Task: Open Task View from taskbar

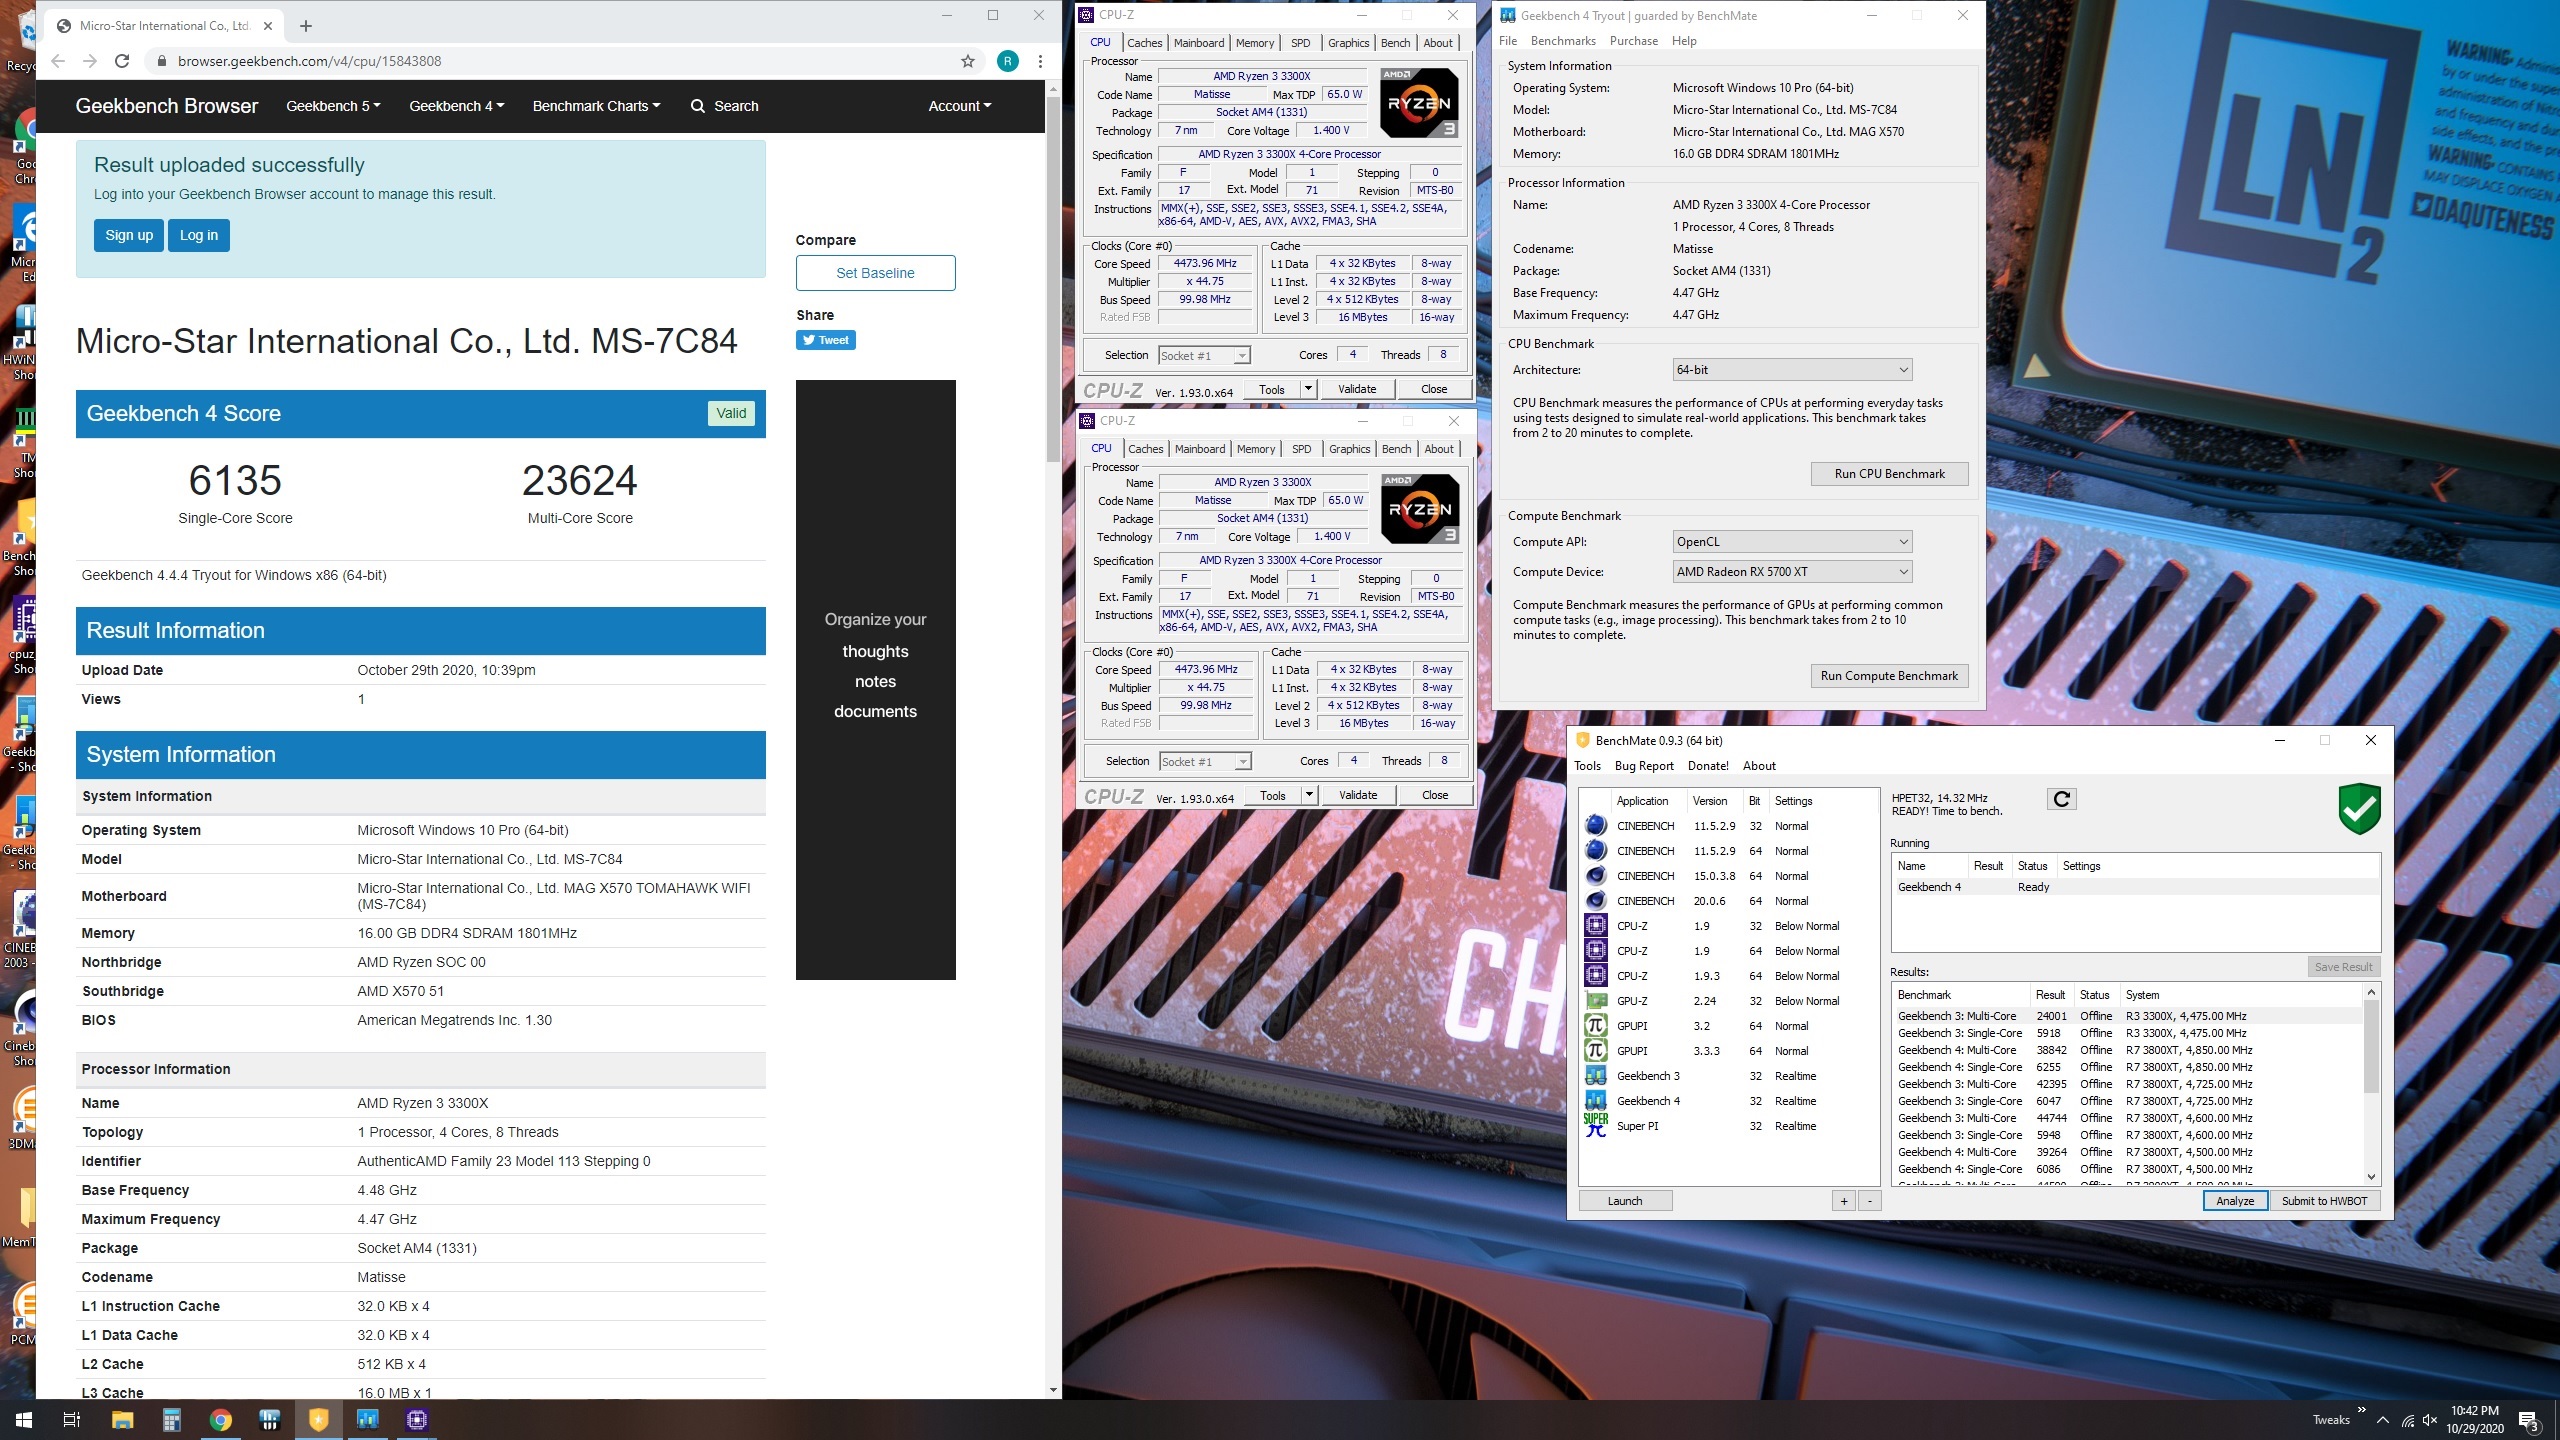Action: click(x=72, y=1420)
